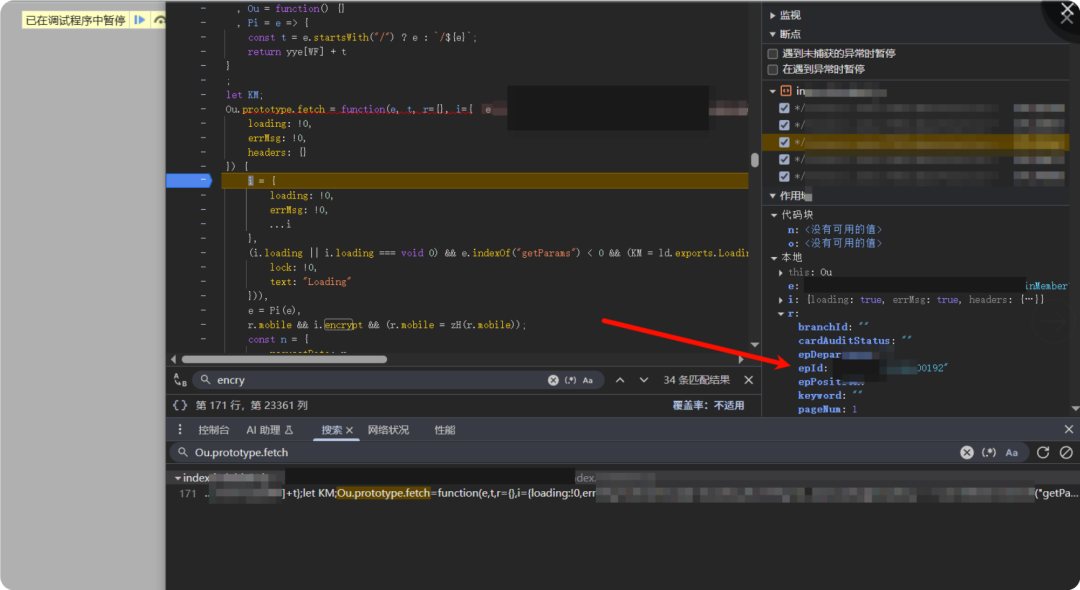Expand the 'this: Ou' object
The width and height of the screenshot is (1080, 590).
click(781, 273)
